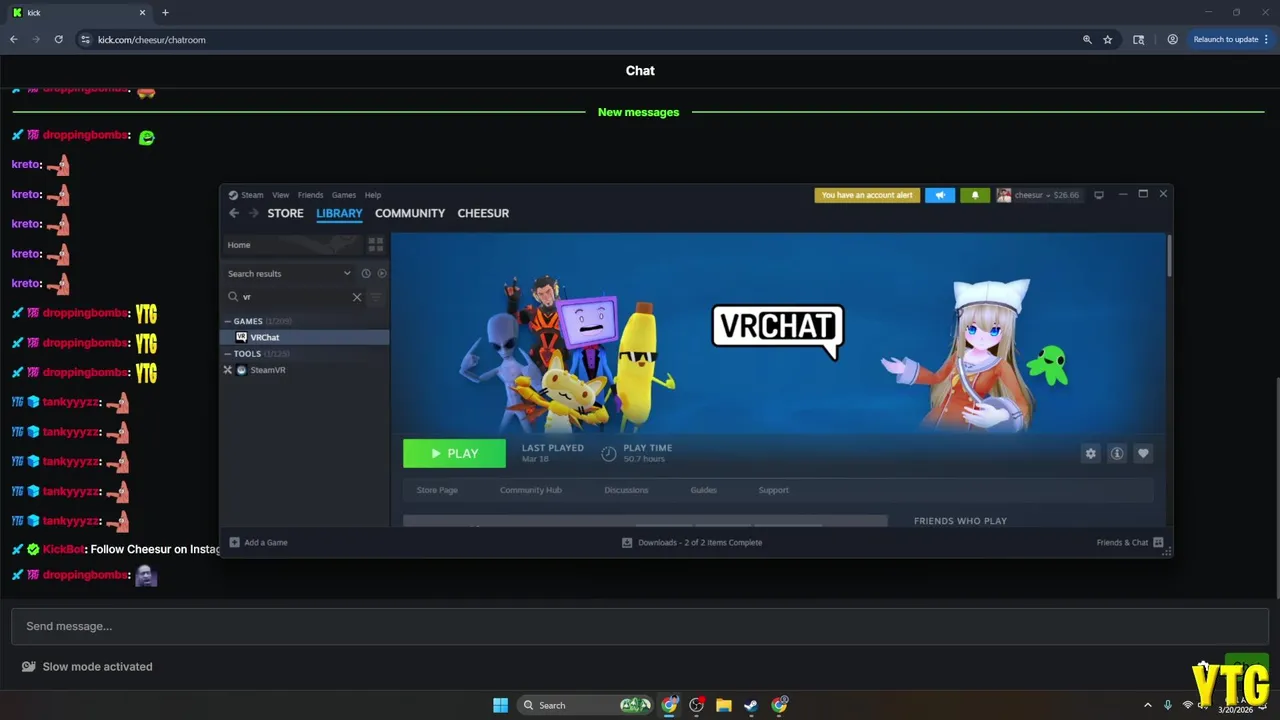Open VRChat Store Page link
This screenshot has width=1280, height=720.
[x=437, y=490]
